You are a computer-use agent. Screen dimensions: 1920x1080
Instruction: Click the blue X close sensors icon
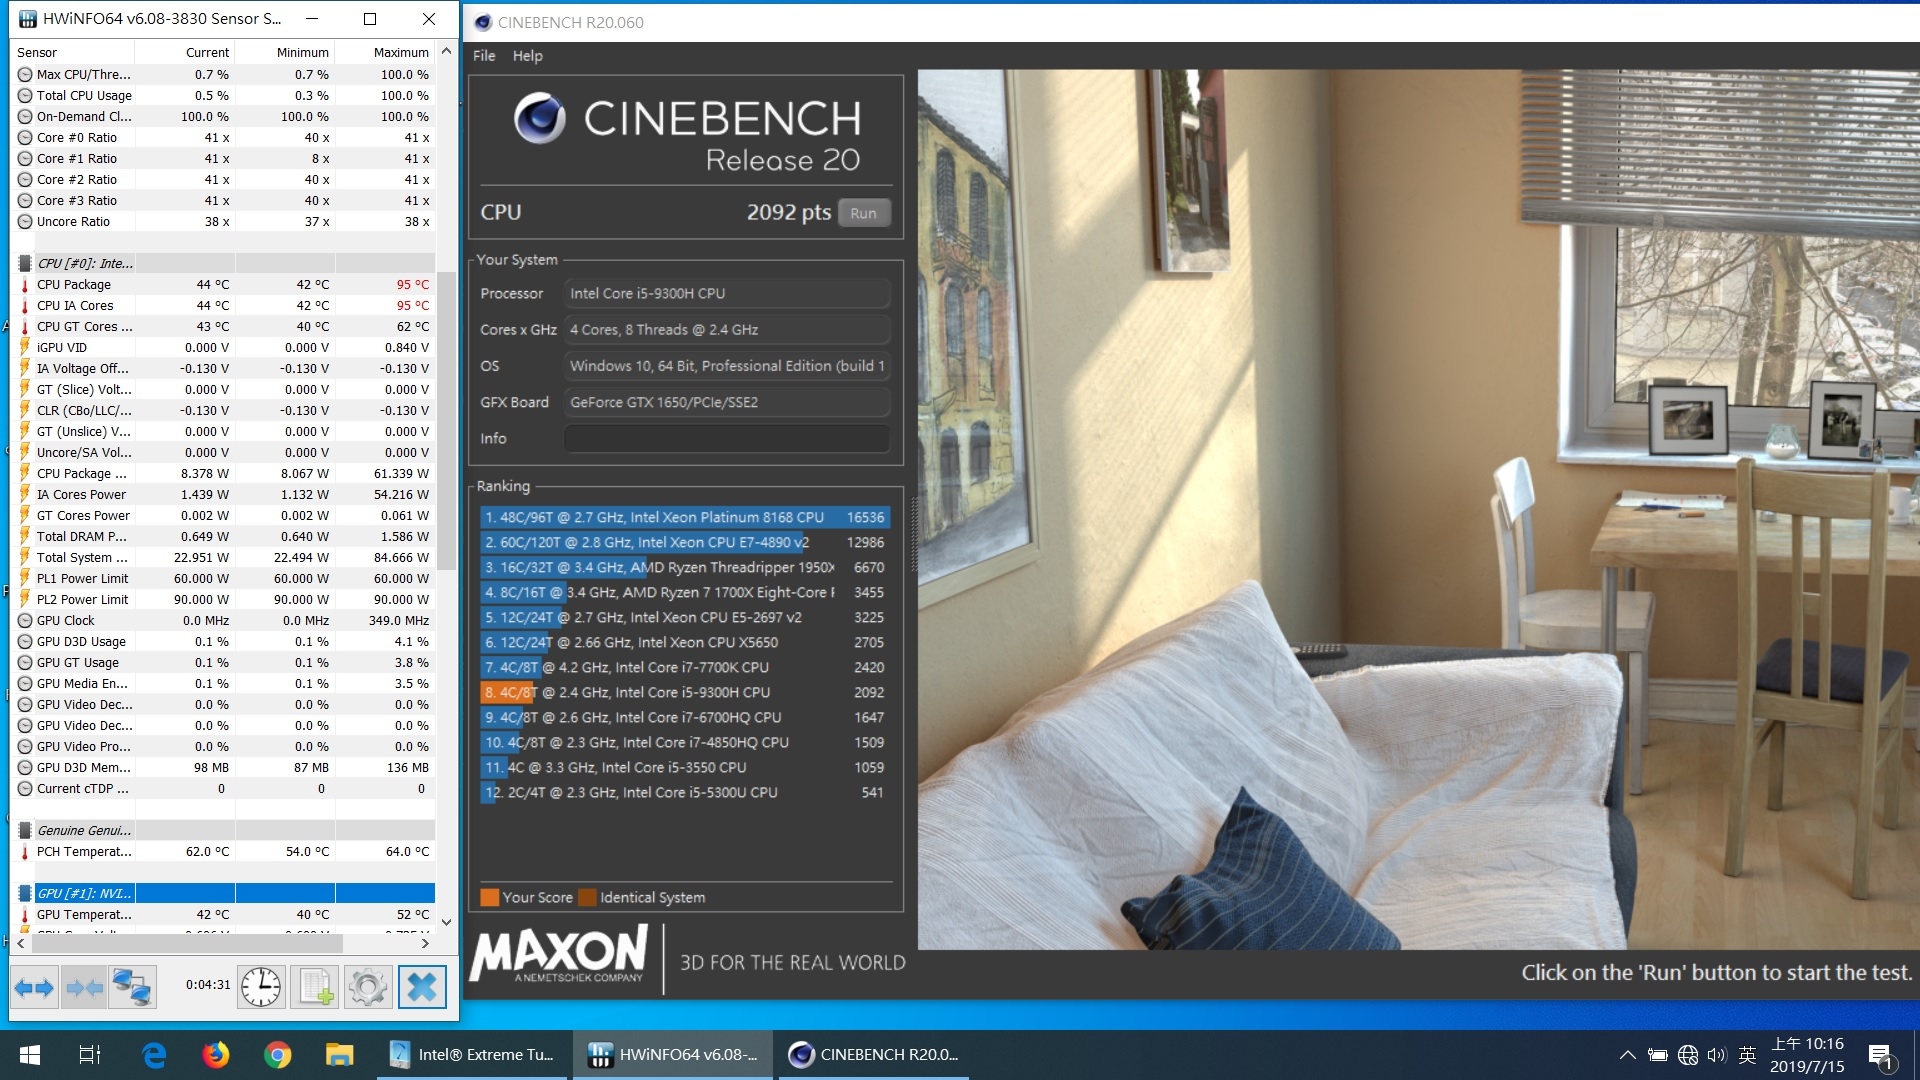tap(422, 988)
